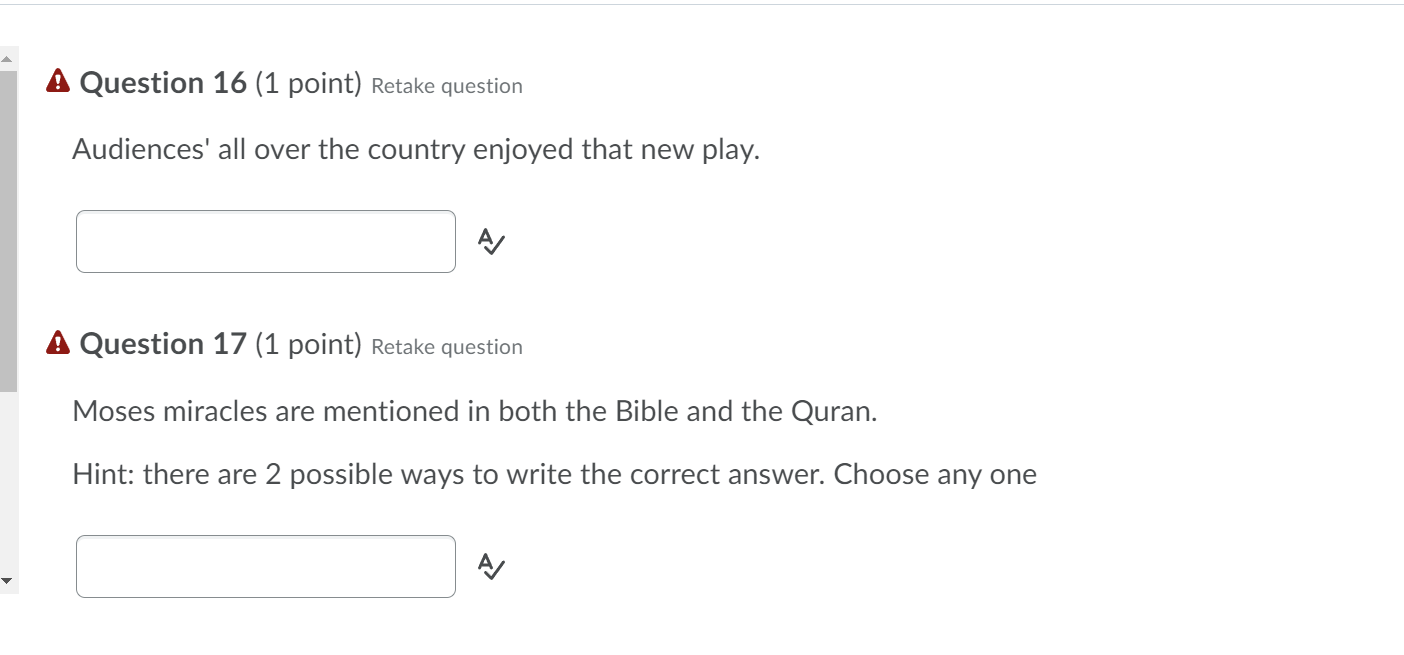Focus the Question 17 answer text box
The width and height of the screenshot is (1404, 655).
pyautogui.click(x=265, y=566)
